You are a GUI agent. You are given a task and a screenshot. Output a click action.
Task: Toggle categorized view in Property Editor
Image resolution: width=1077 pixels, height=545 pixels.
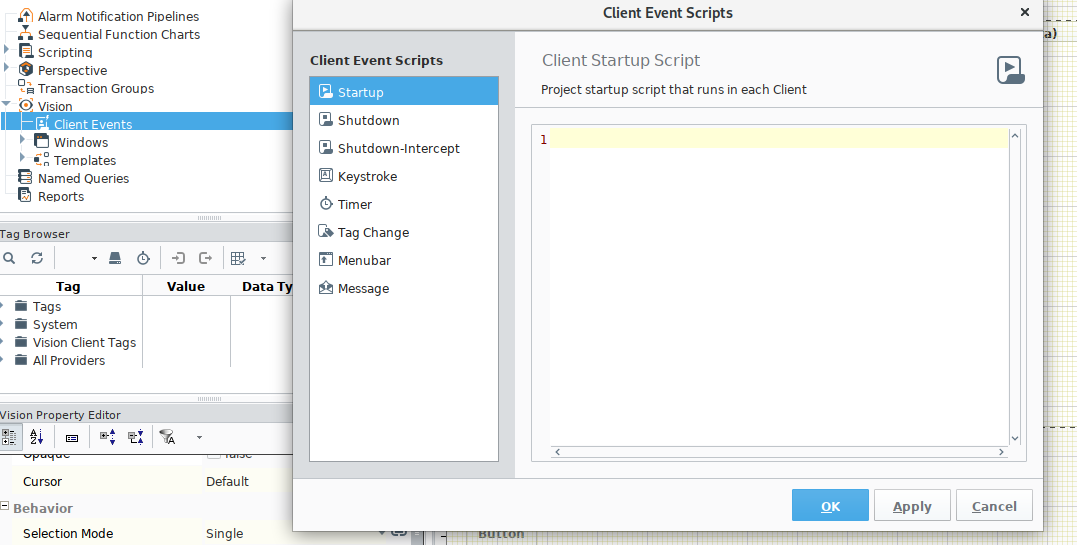tap(9, 437)
